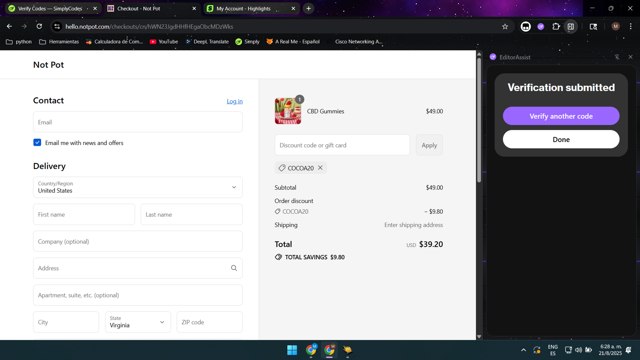This screenshot has height=360, width=640.
Task: Click the ENG ES language indicator
Action: coord(553,350)
